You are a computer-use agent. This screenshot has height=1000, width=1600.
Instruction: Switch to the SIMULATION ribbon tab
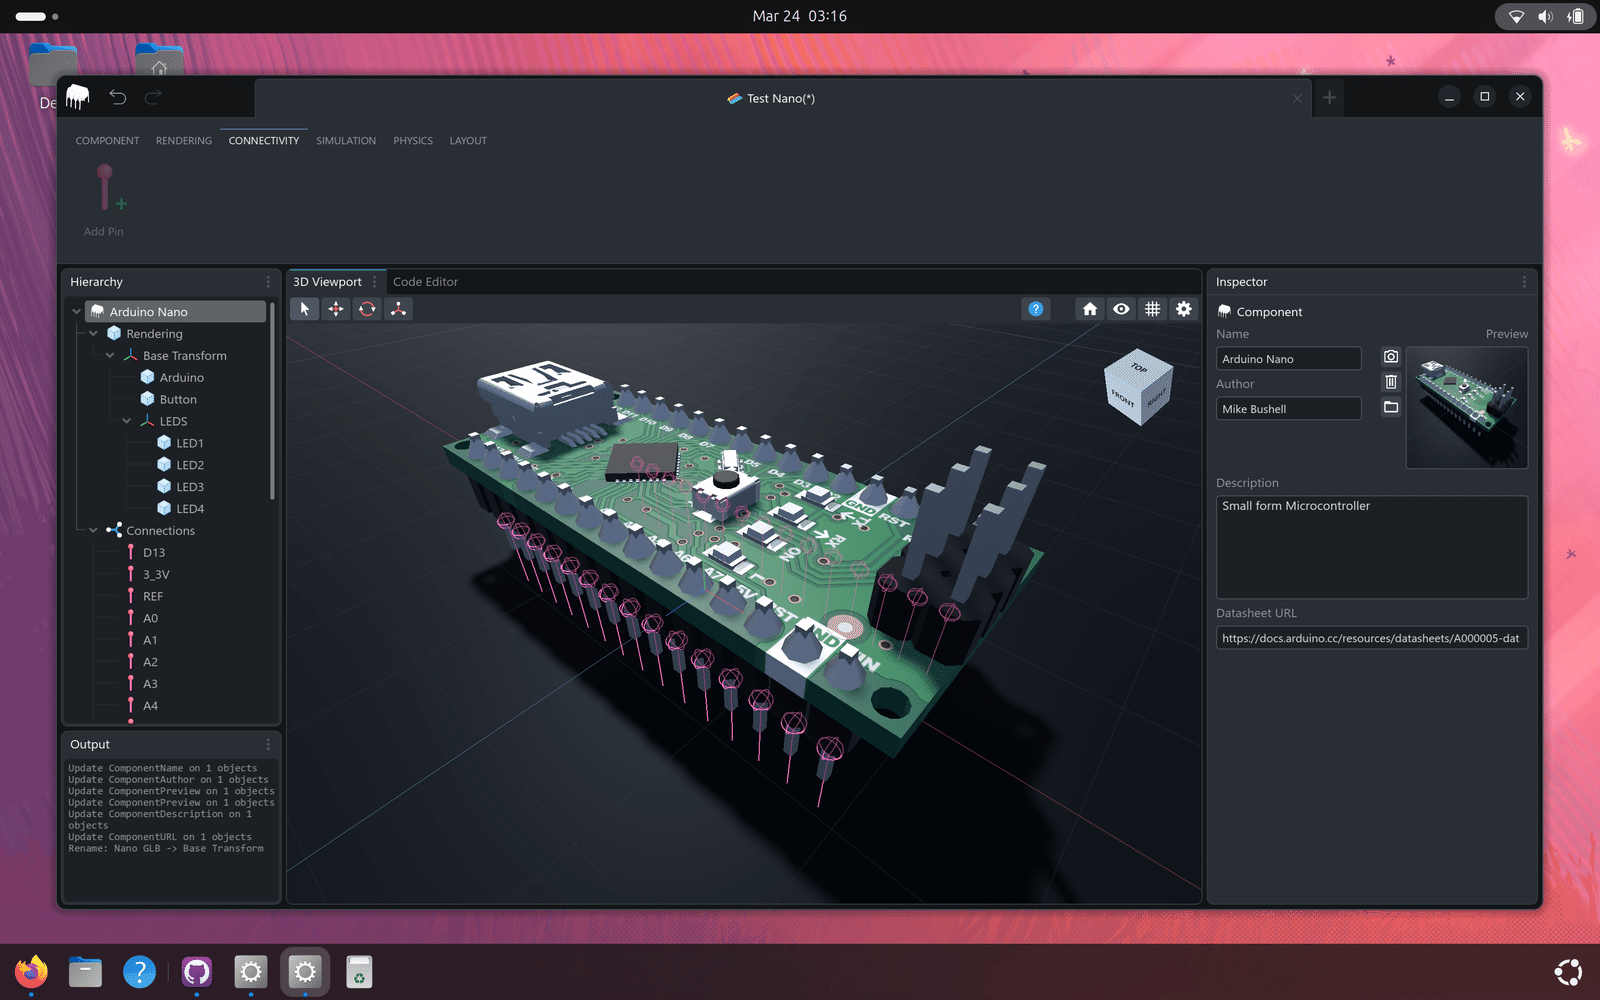tap(346, 141)
